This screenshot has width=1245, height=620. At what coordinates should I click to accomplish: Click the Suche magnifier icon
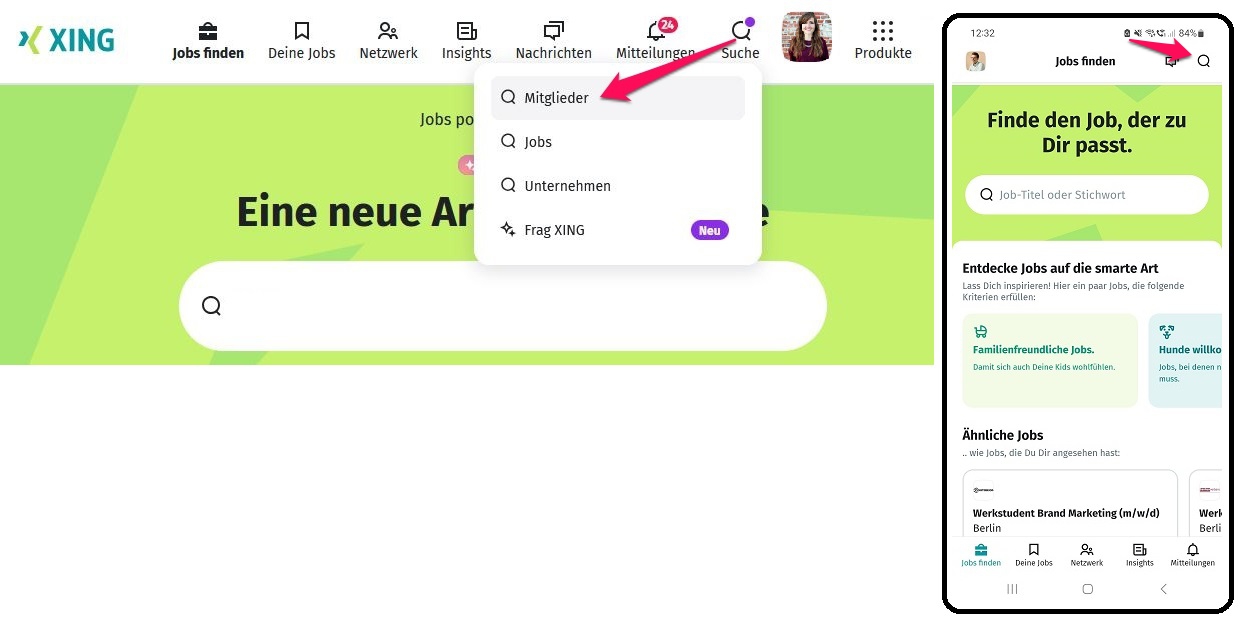click(x=740, y=31)
